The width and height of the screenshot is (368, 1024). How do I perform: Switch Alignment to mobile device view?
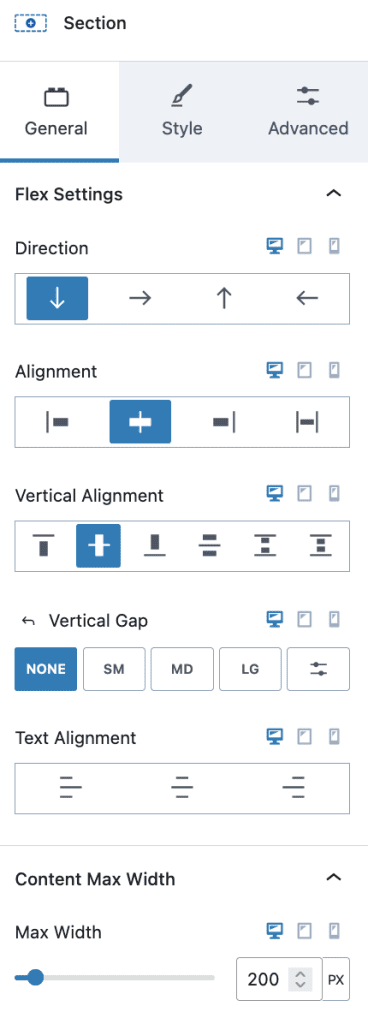(334, 370)
